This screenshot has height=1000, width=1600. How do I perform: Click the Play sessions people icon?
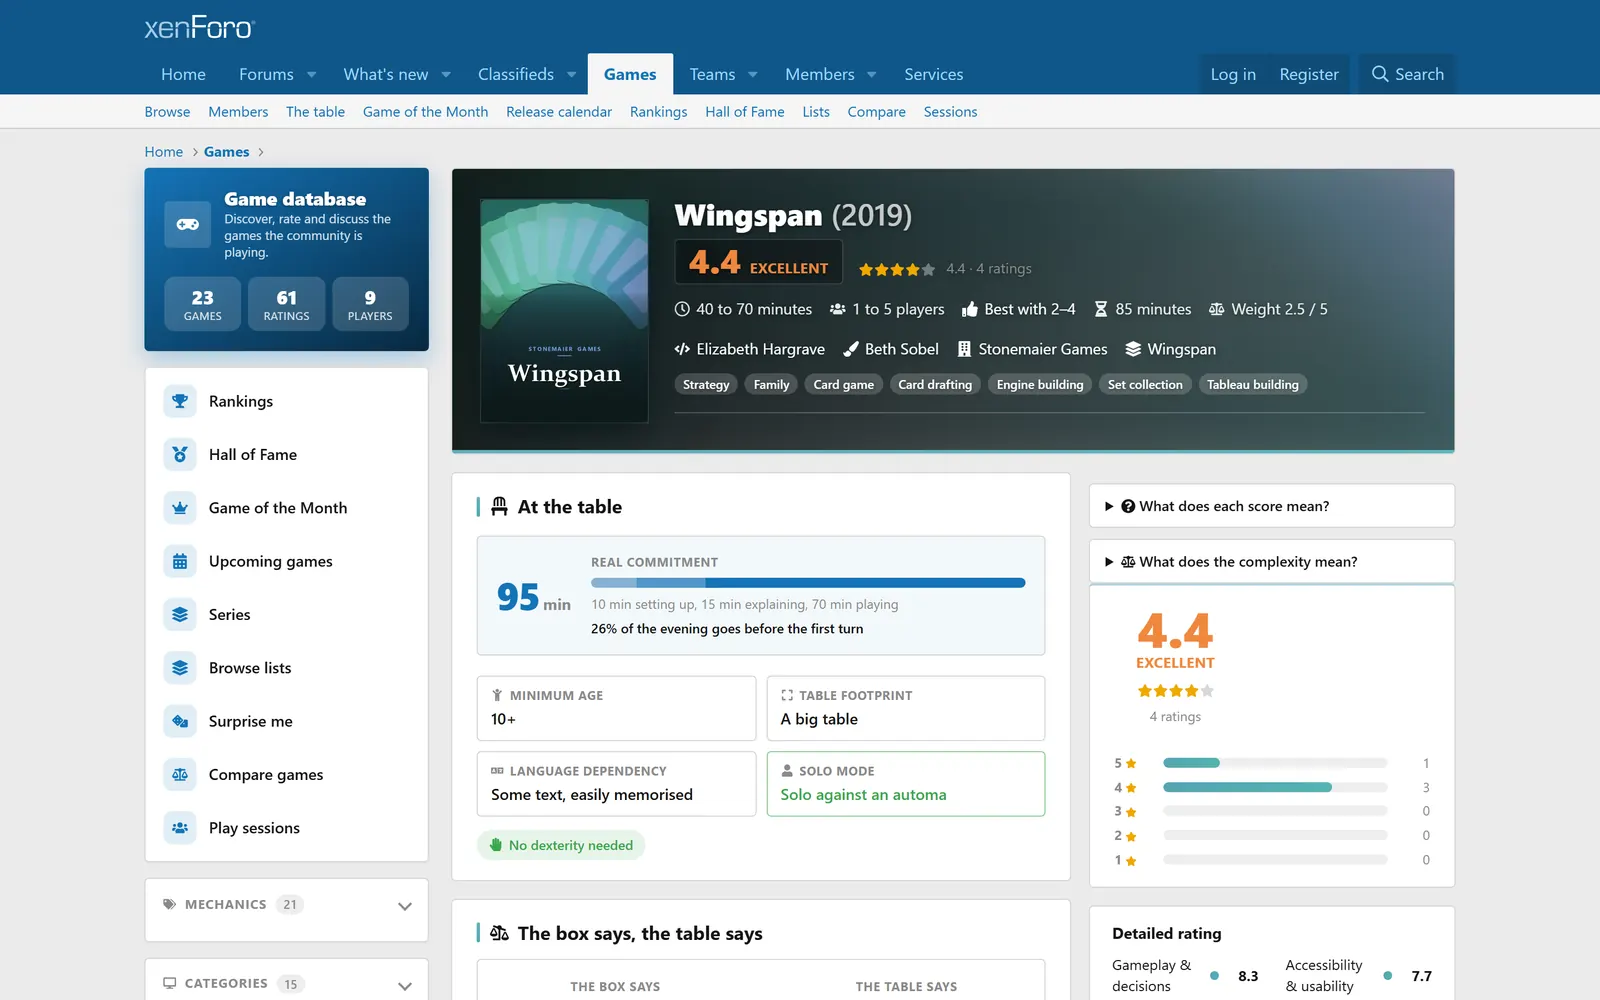pyautogui.click(x=180, y=828)
